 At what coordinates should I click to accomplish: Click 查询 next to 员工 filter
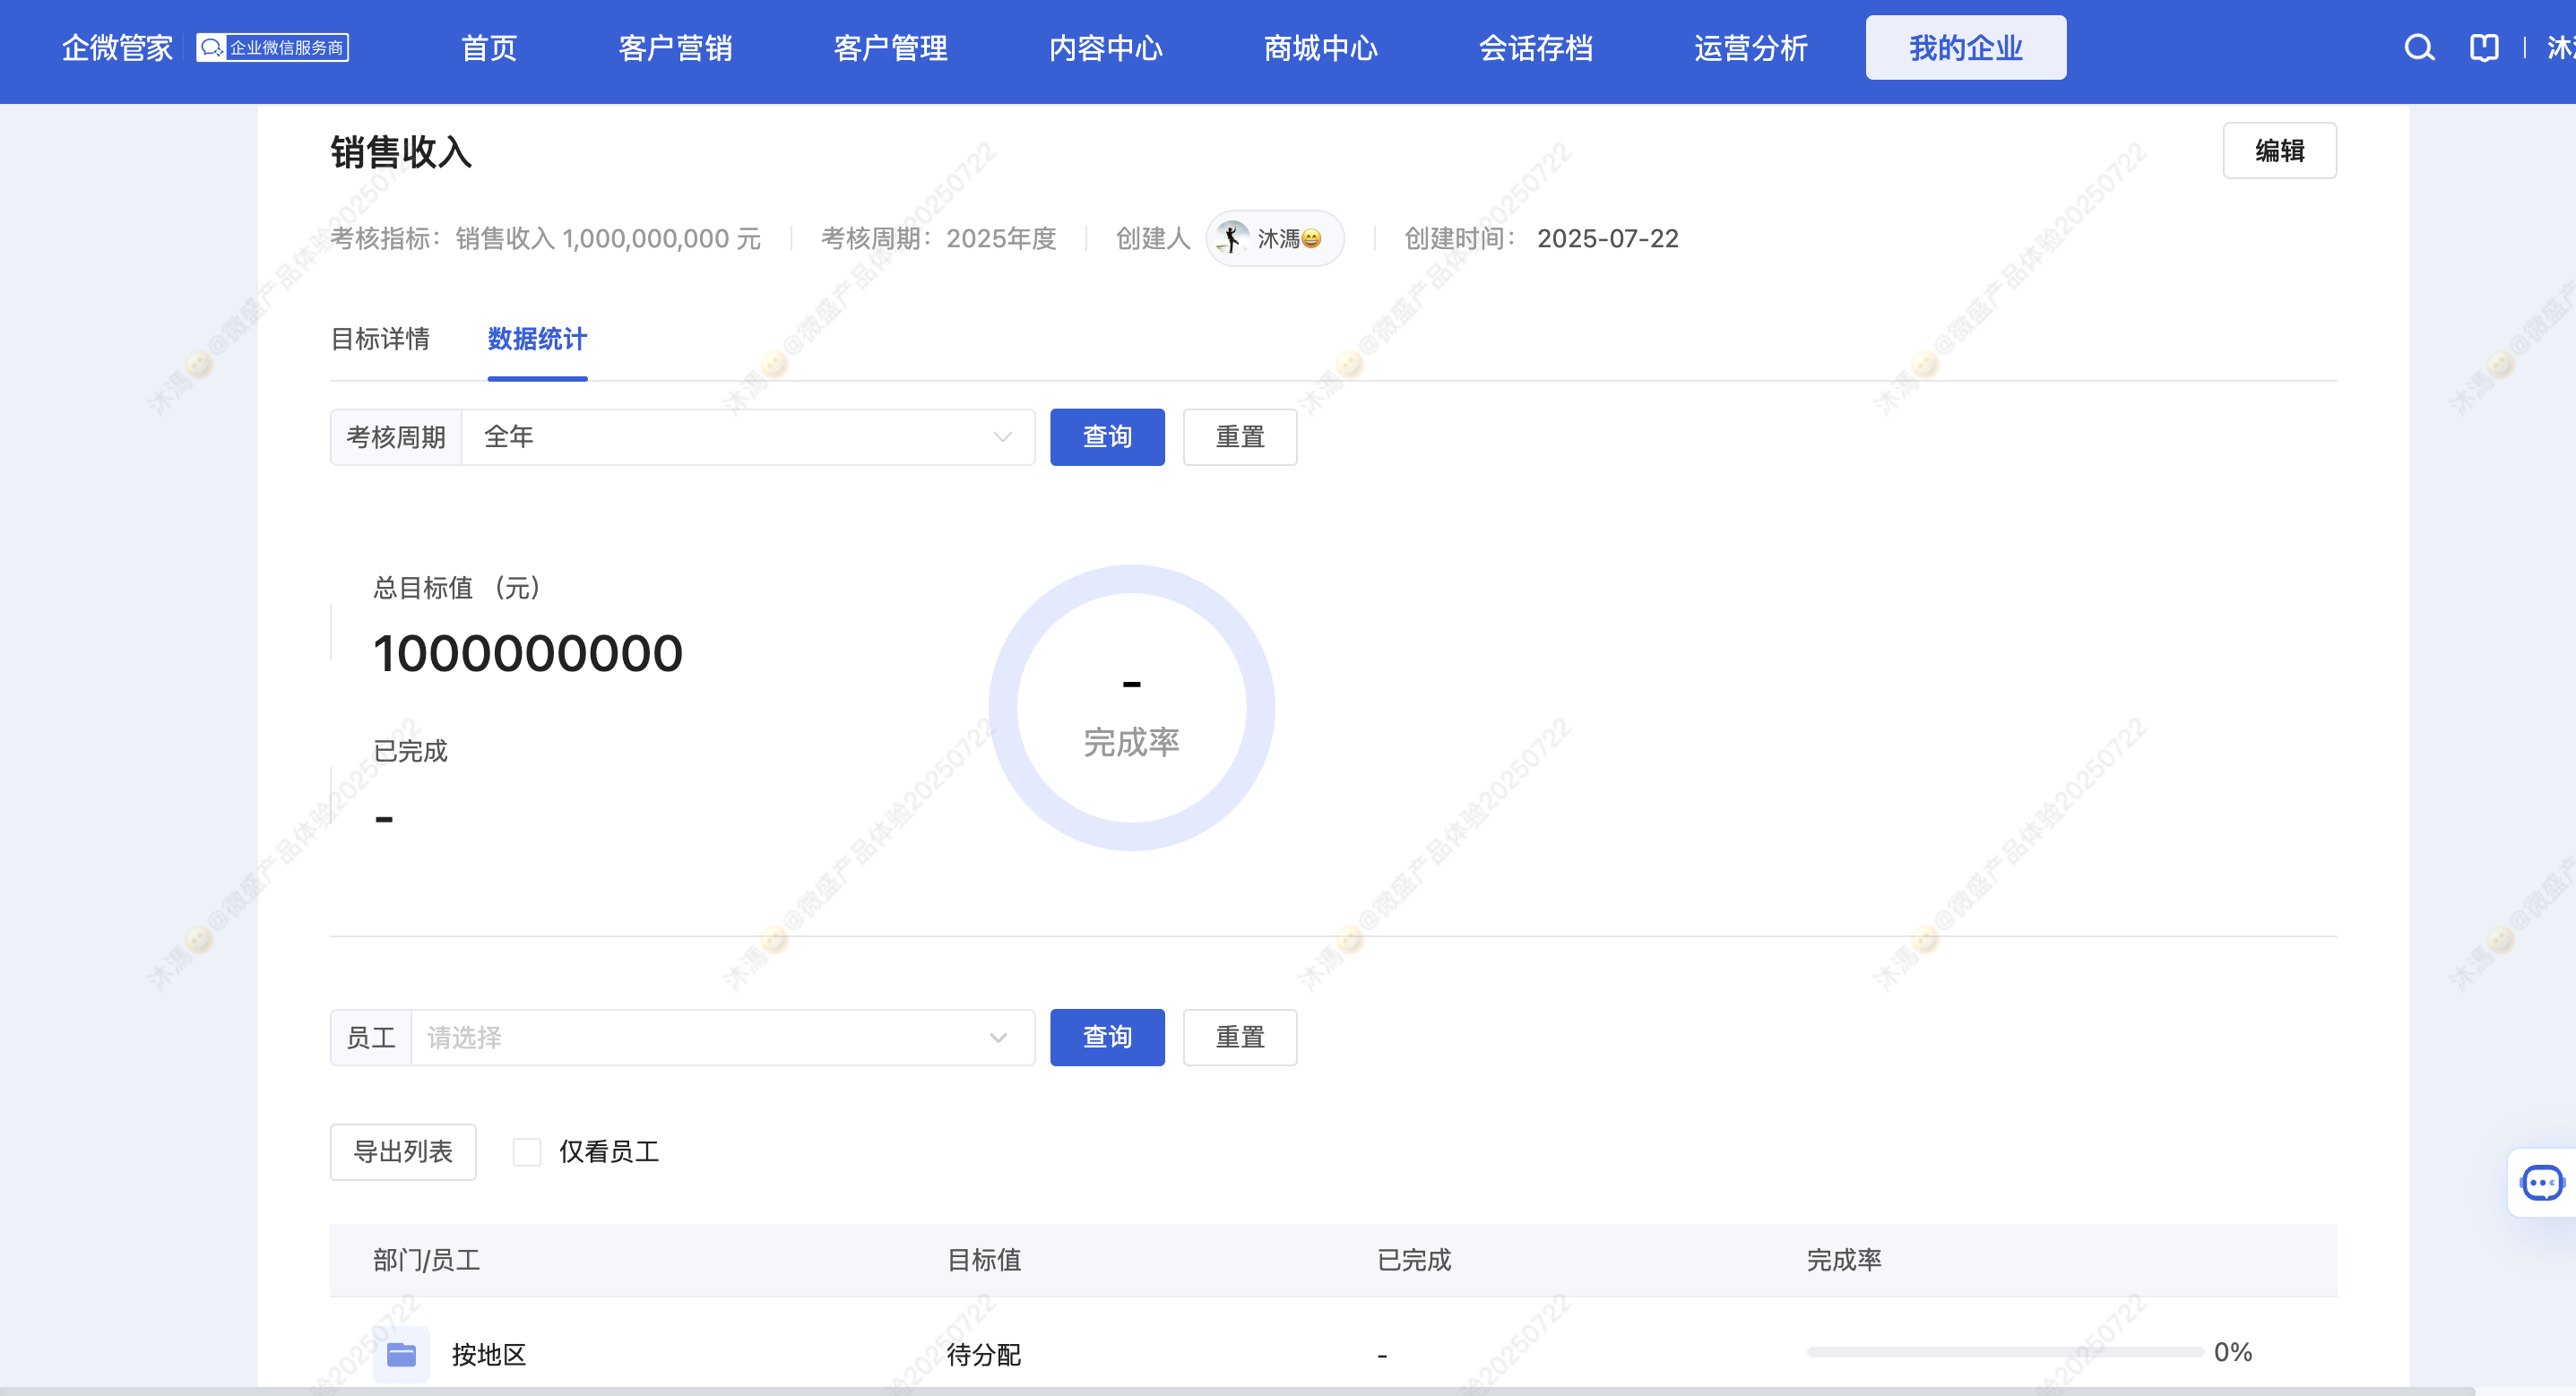click(x=1107, y=1037)
